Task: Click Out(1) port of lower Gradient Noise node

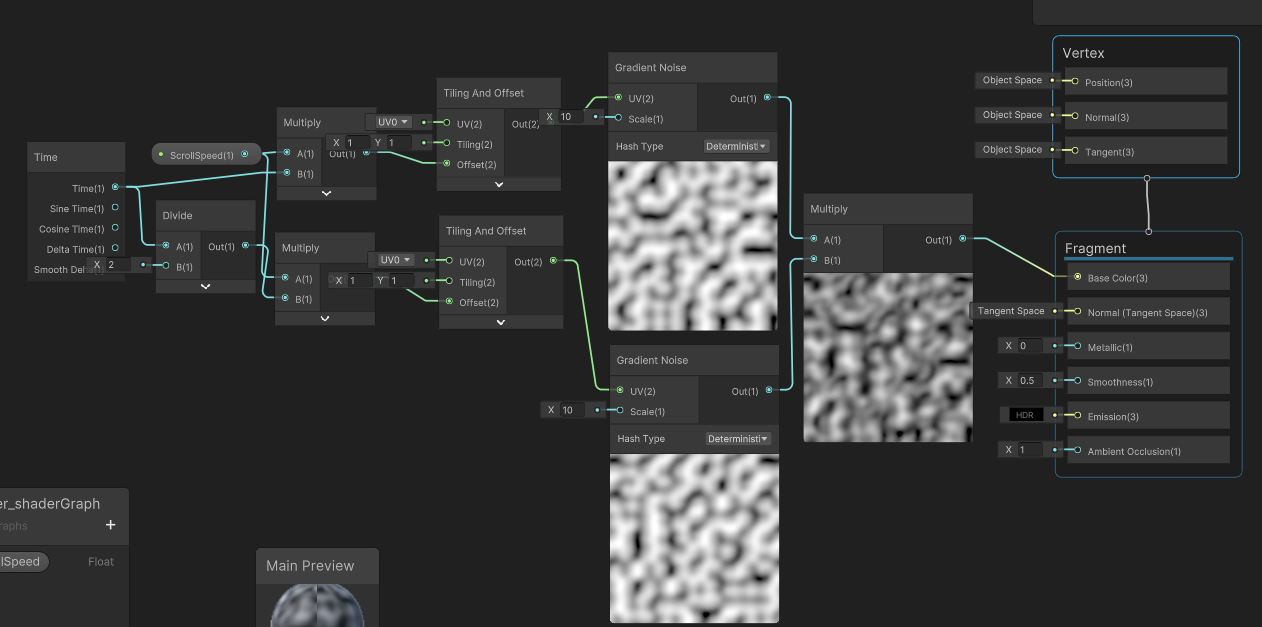Action: pos(768,390)
